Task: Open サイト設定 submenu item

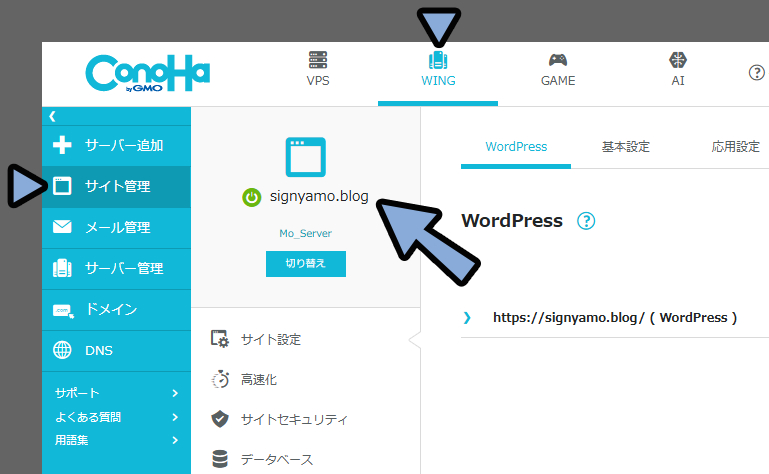Action: tap(271, 340)
